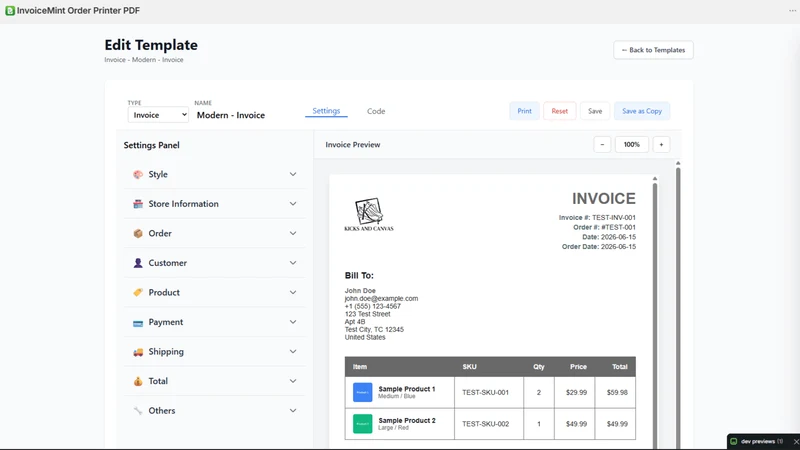800x450 pixels.
Task: Expand the Payment section chevron
Action: click(x=293, y=322)
